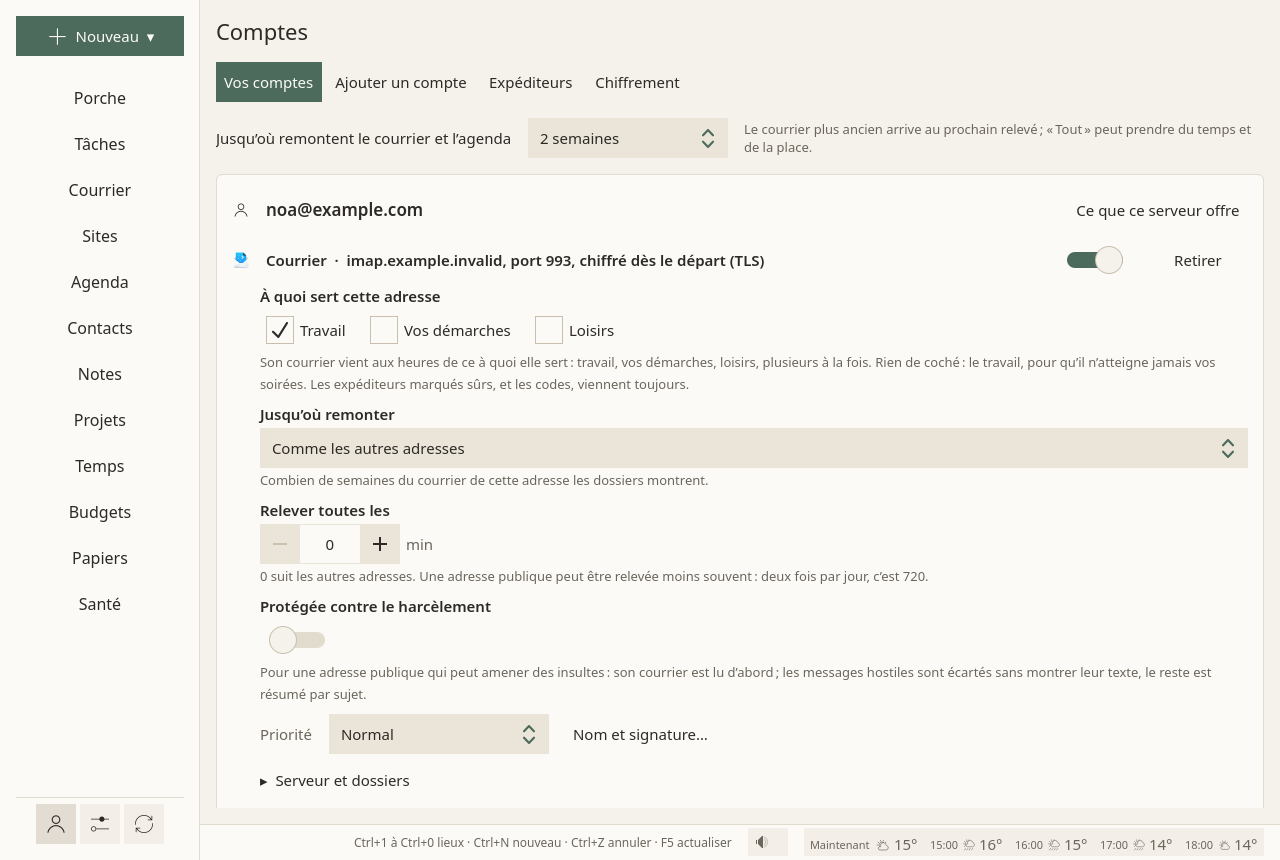Viewport: 1280px width, 860px height.
Task: Open the Priorité Normal dropdown
Action: (x=439, y=734)
